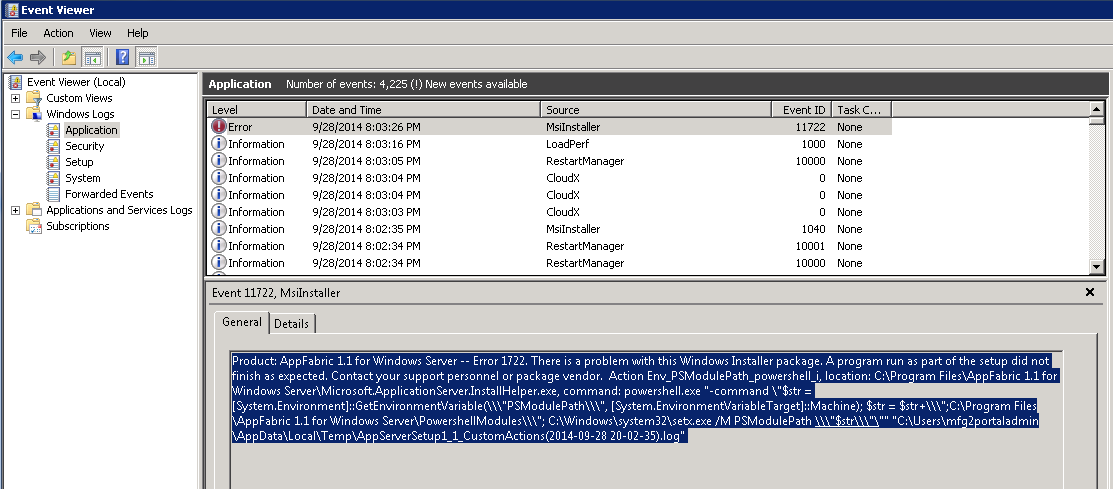Sort by Event ID column header
Viewport: 1113px width, 489px height.
pos(801,110)
